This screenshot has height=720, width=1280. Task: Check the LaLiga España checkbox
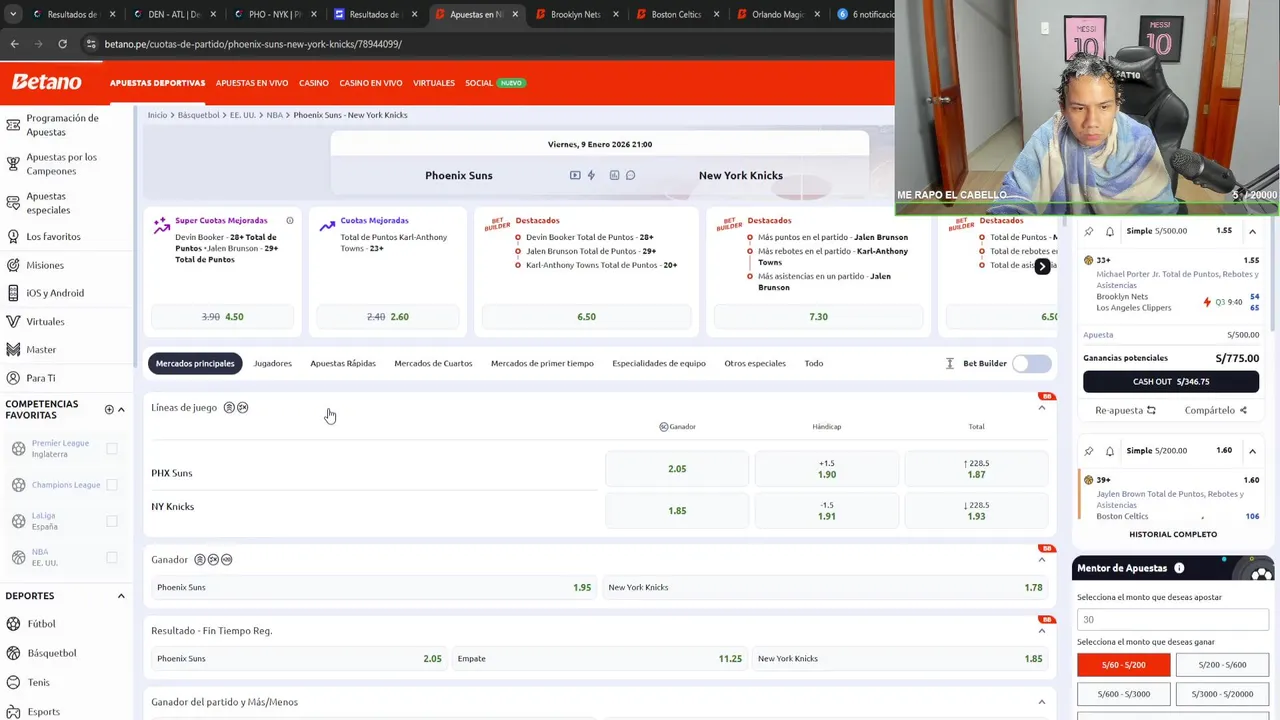112,521
